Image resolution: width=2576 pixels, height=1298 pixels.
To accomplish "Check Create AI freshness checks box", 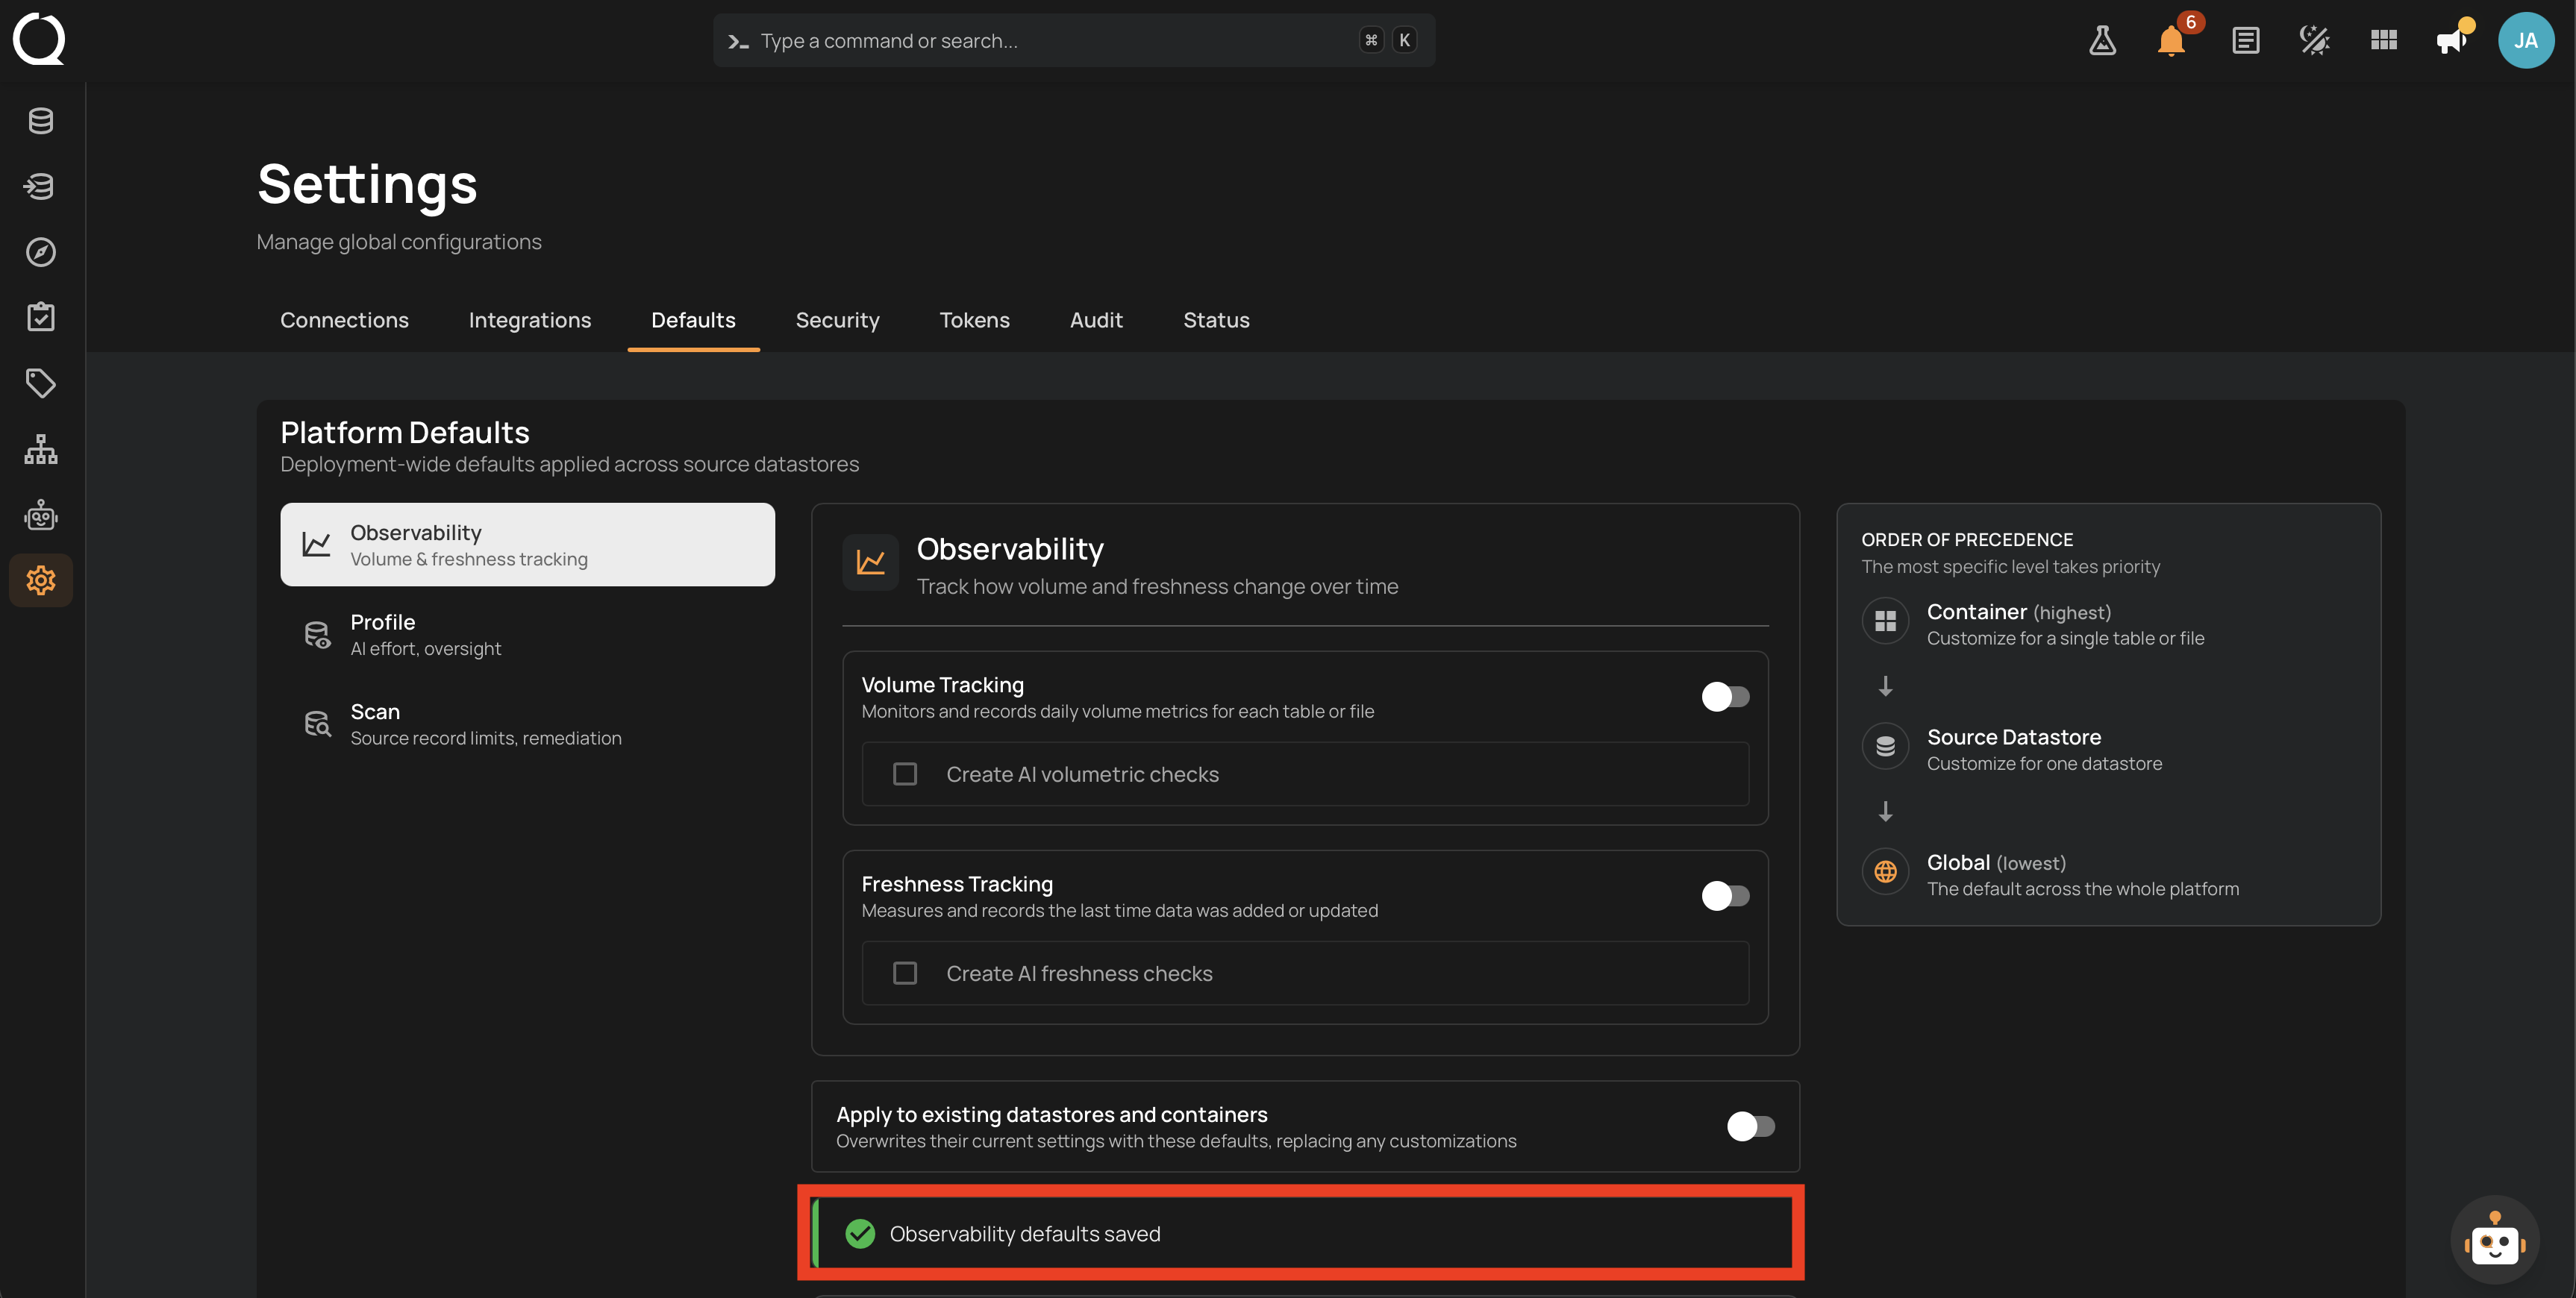I will (x=904, y=973).
